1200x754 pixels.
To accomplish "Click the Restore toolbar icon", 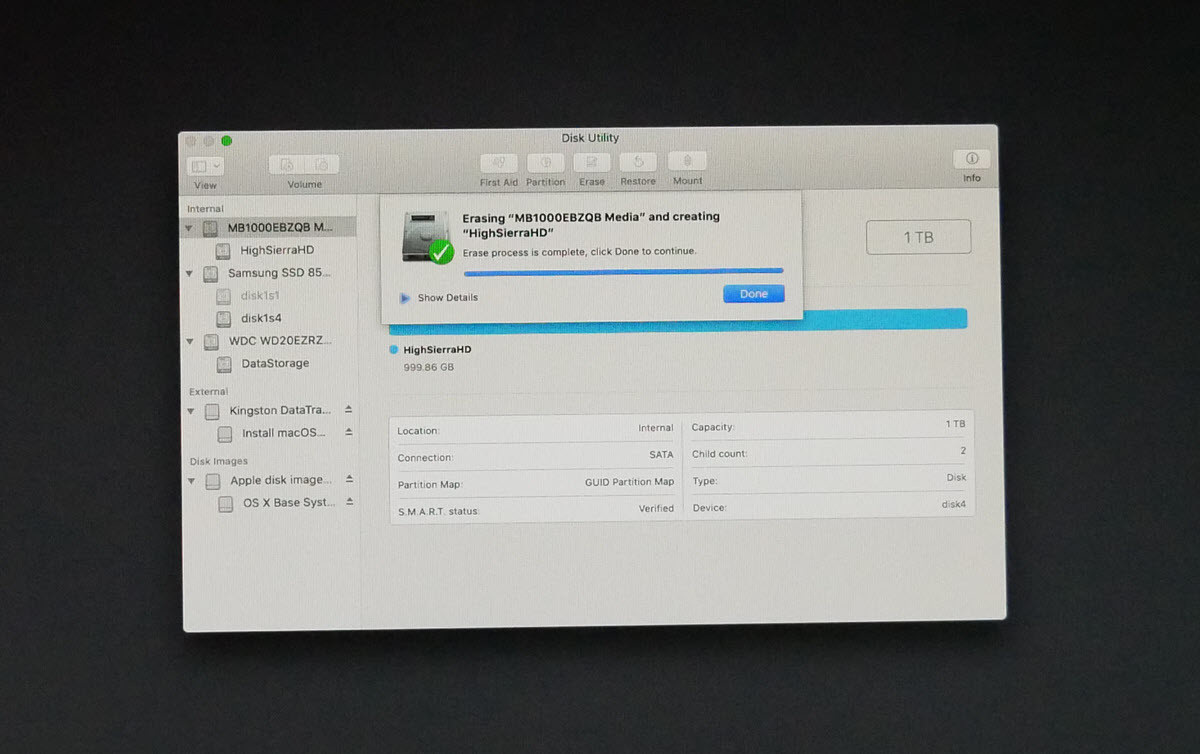I will tap(638, 162).
